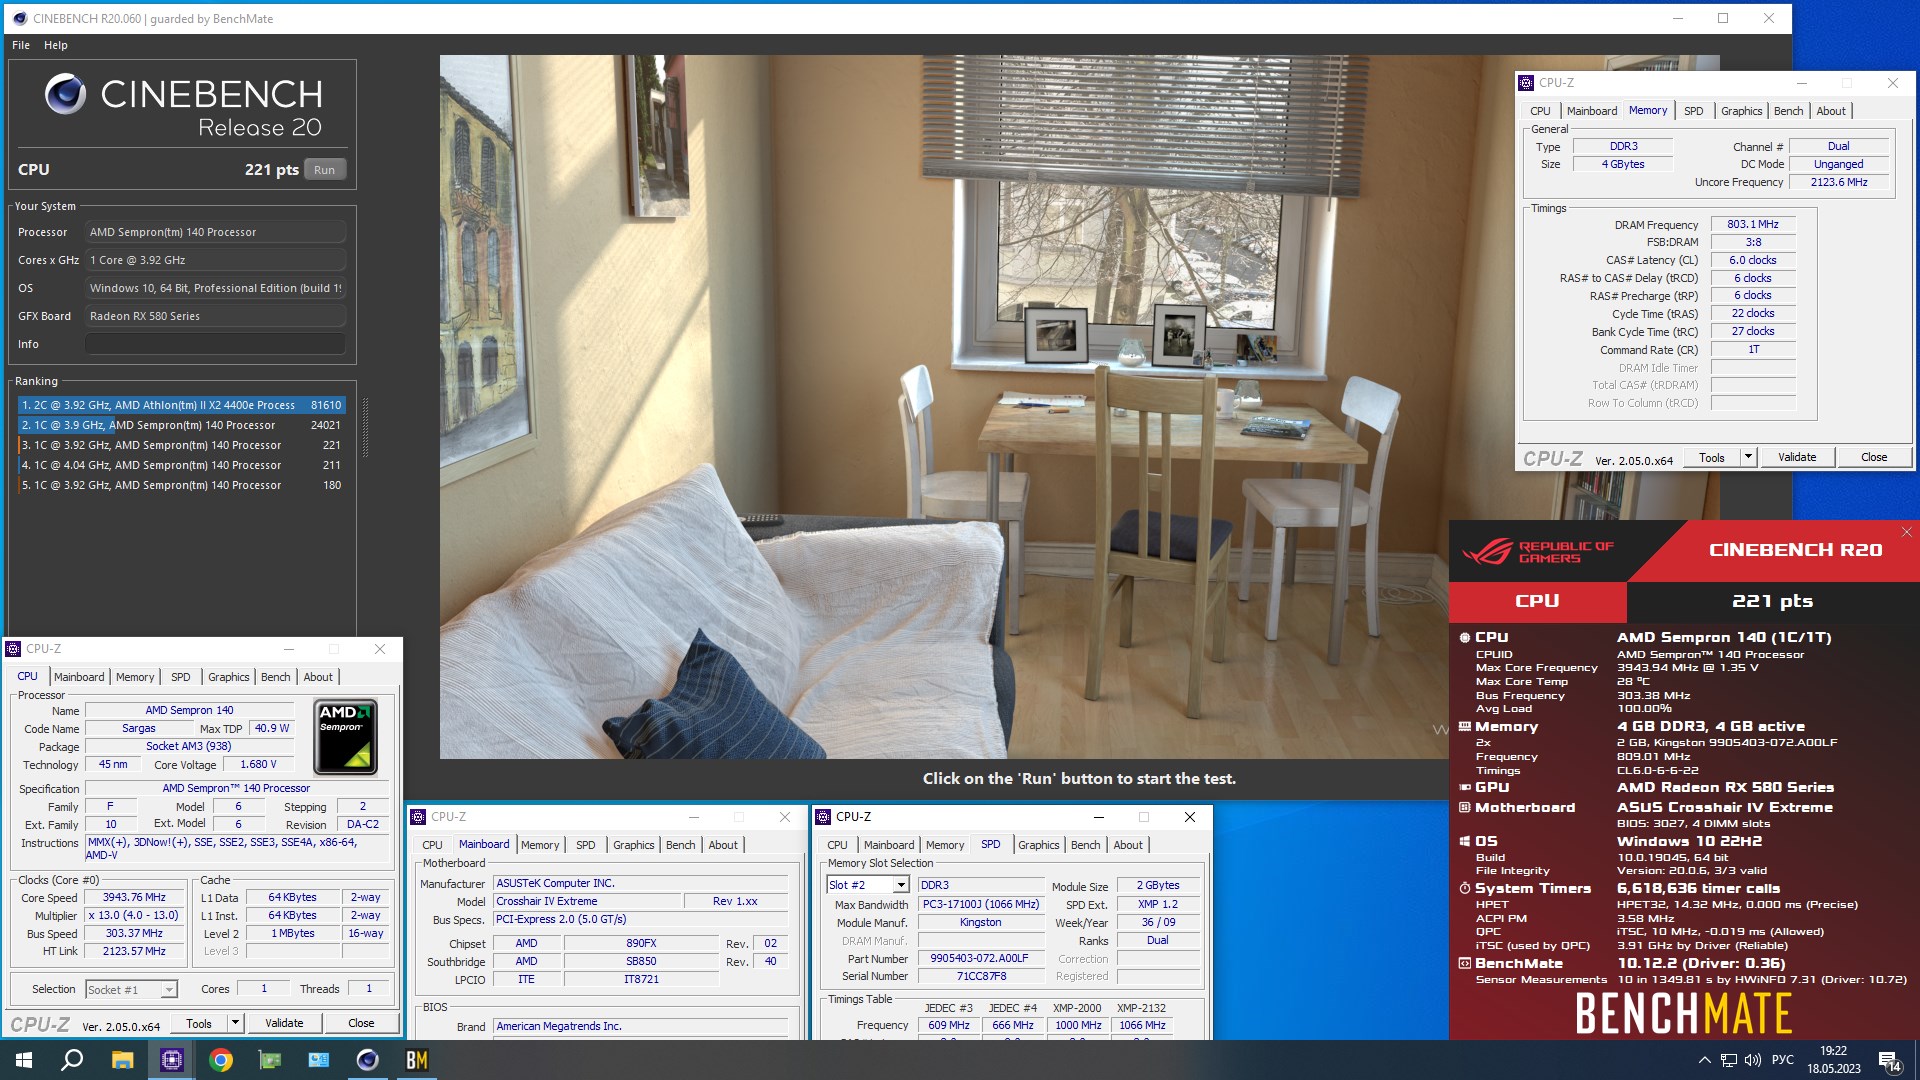Viewport: 1920px width, 1080px height.
Task: Open the Cinebench File menu
Action: point(21,45)
